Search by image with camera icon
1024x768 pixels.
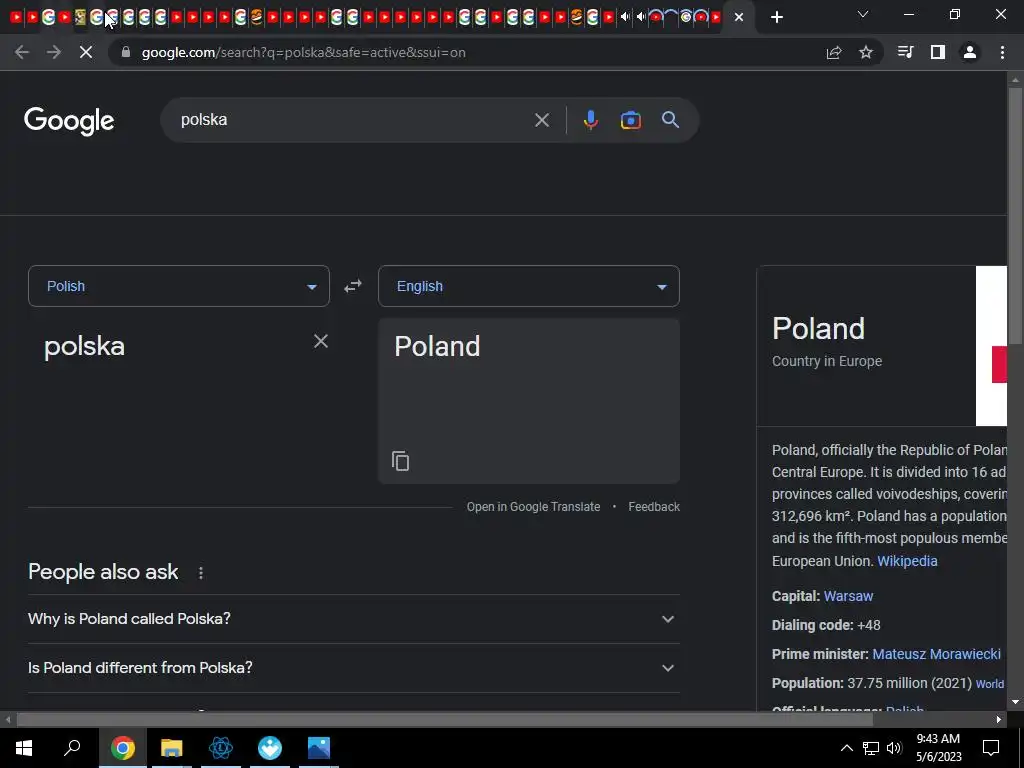630,120
